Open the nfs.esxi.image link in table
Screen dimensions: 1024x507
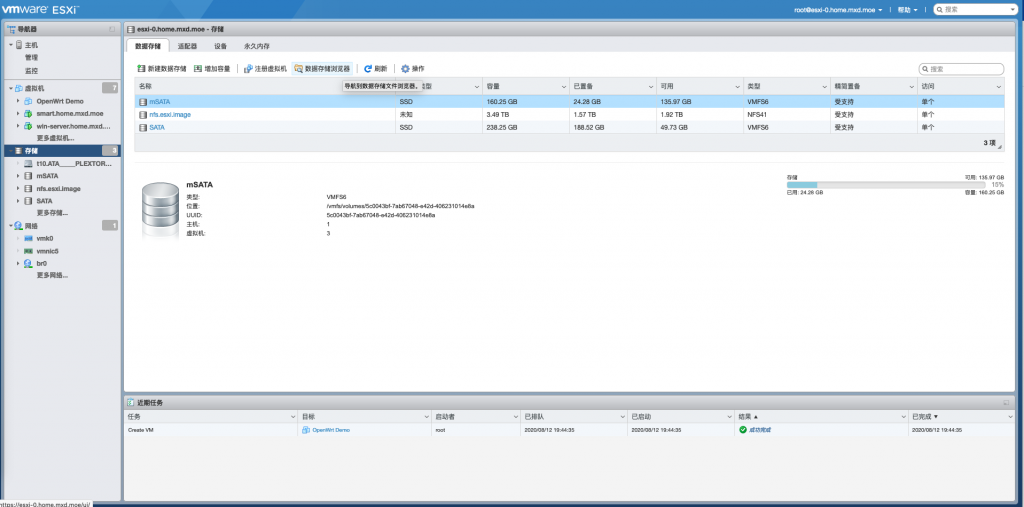tap(170, 114)
